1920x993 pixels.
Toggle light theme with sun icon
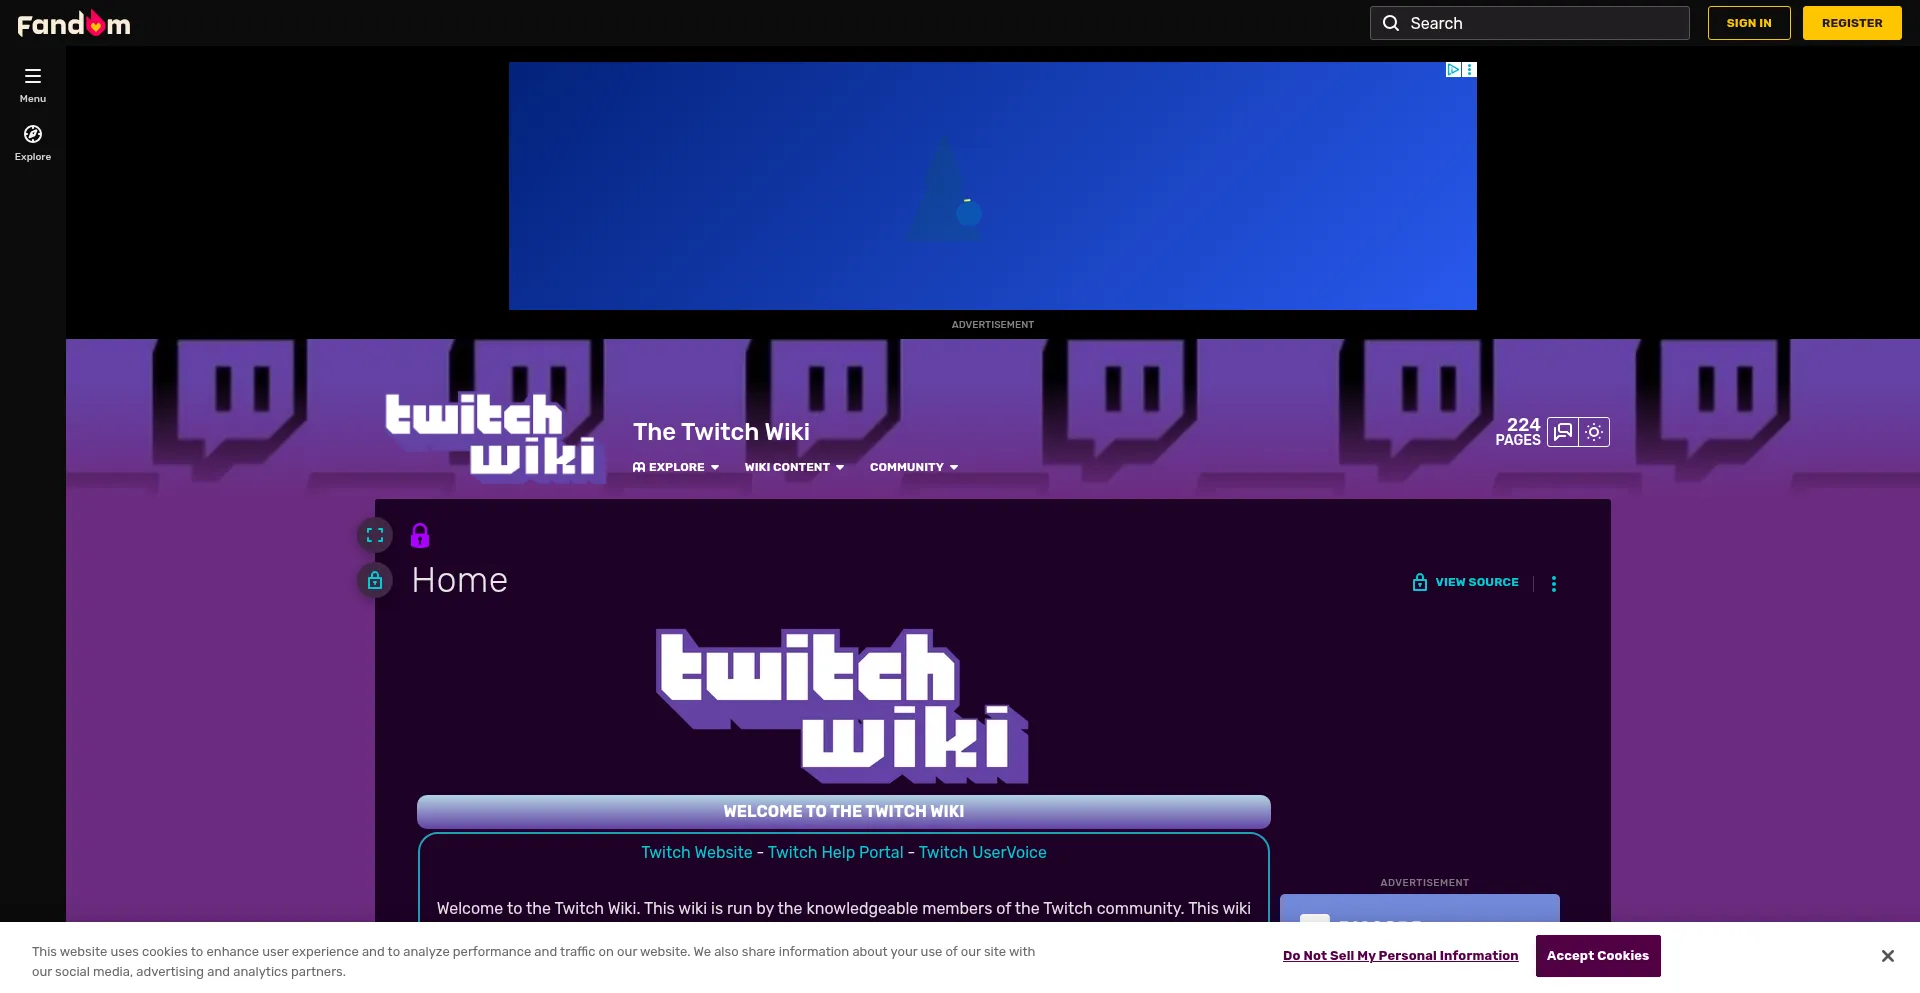(1594, 432)
